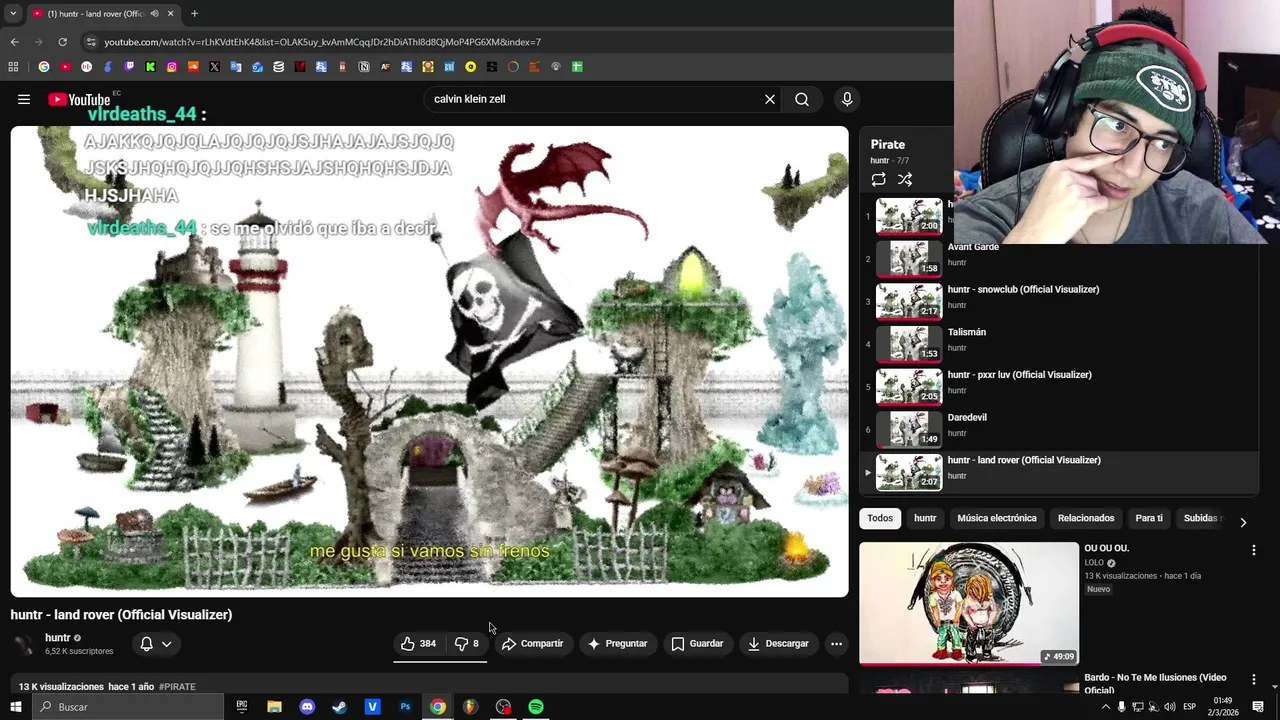Viewport: 1280px width, 720px height.
Task: Open Epic Games from the taskbar
Action: (241, 707)
